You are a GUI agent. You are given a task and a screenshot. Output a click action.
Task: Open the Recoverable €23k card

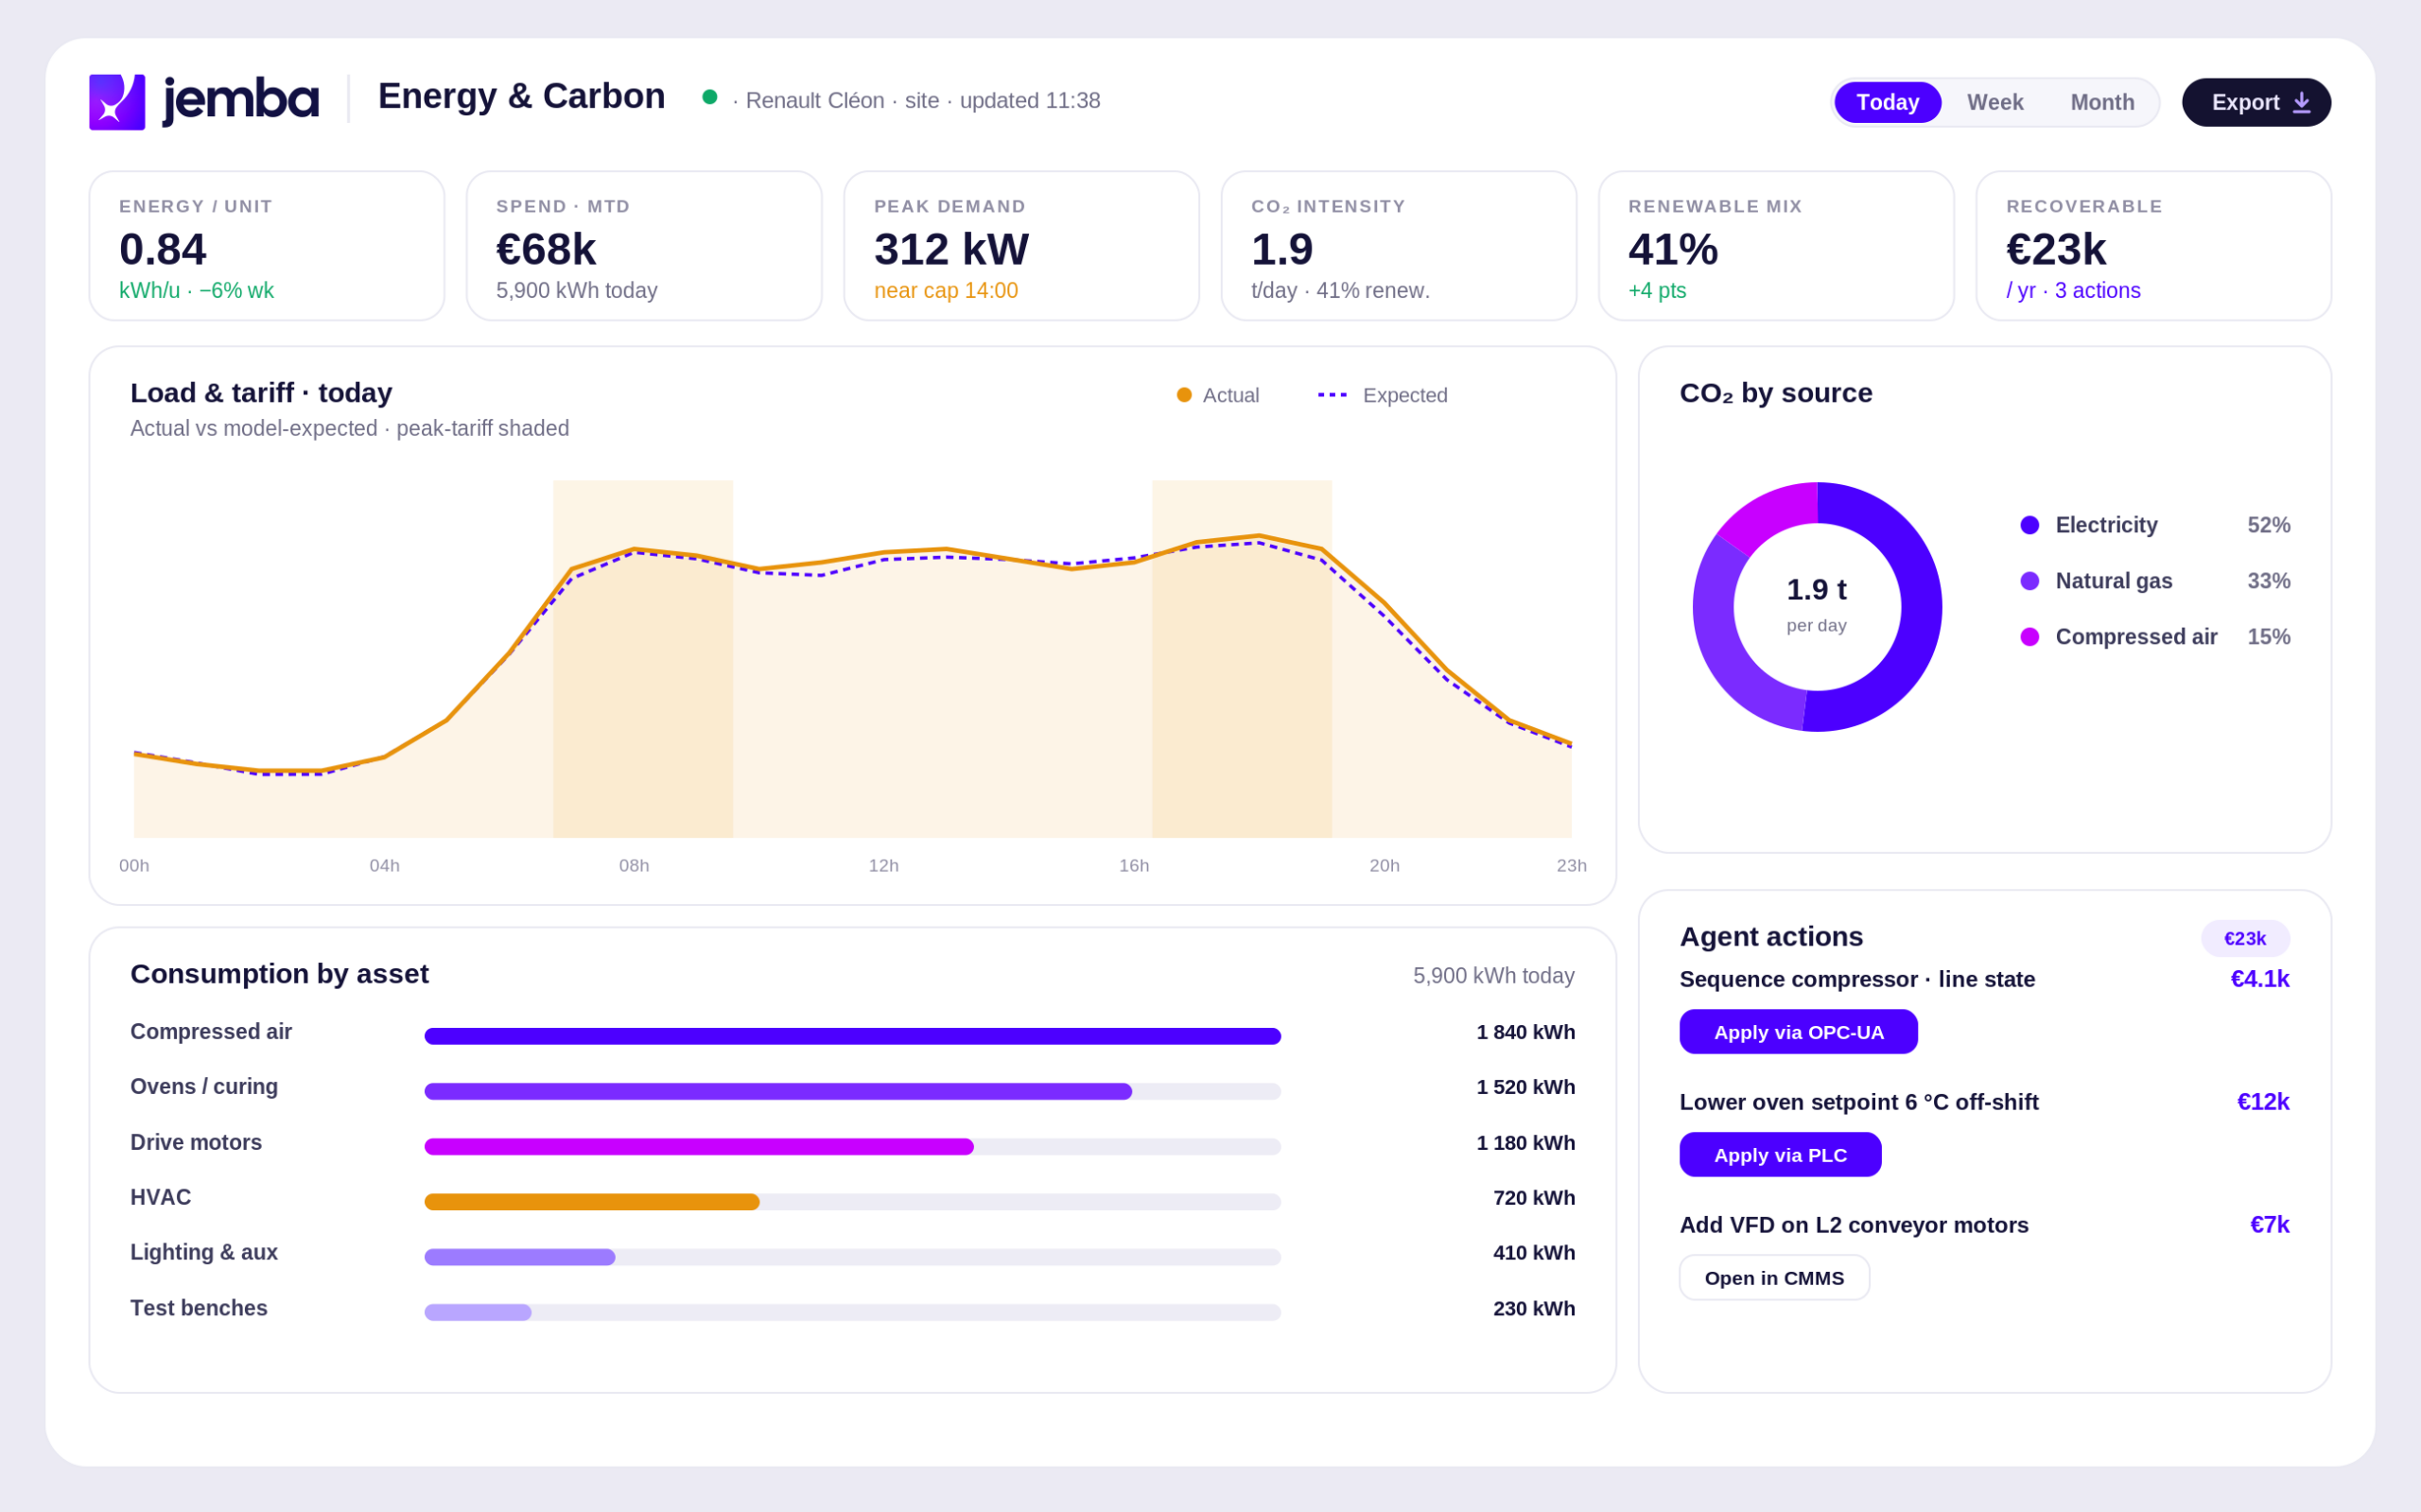coord(2153,246)
